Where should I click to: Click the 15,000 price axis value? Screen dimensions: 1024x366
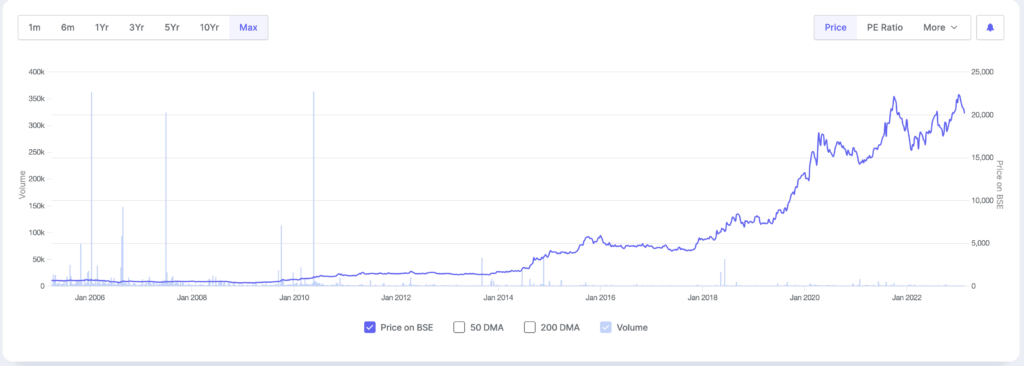[x=982, y=158]
